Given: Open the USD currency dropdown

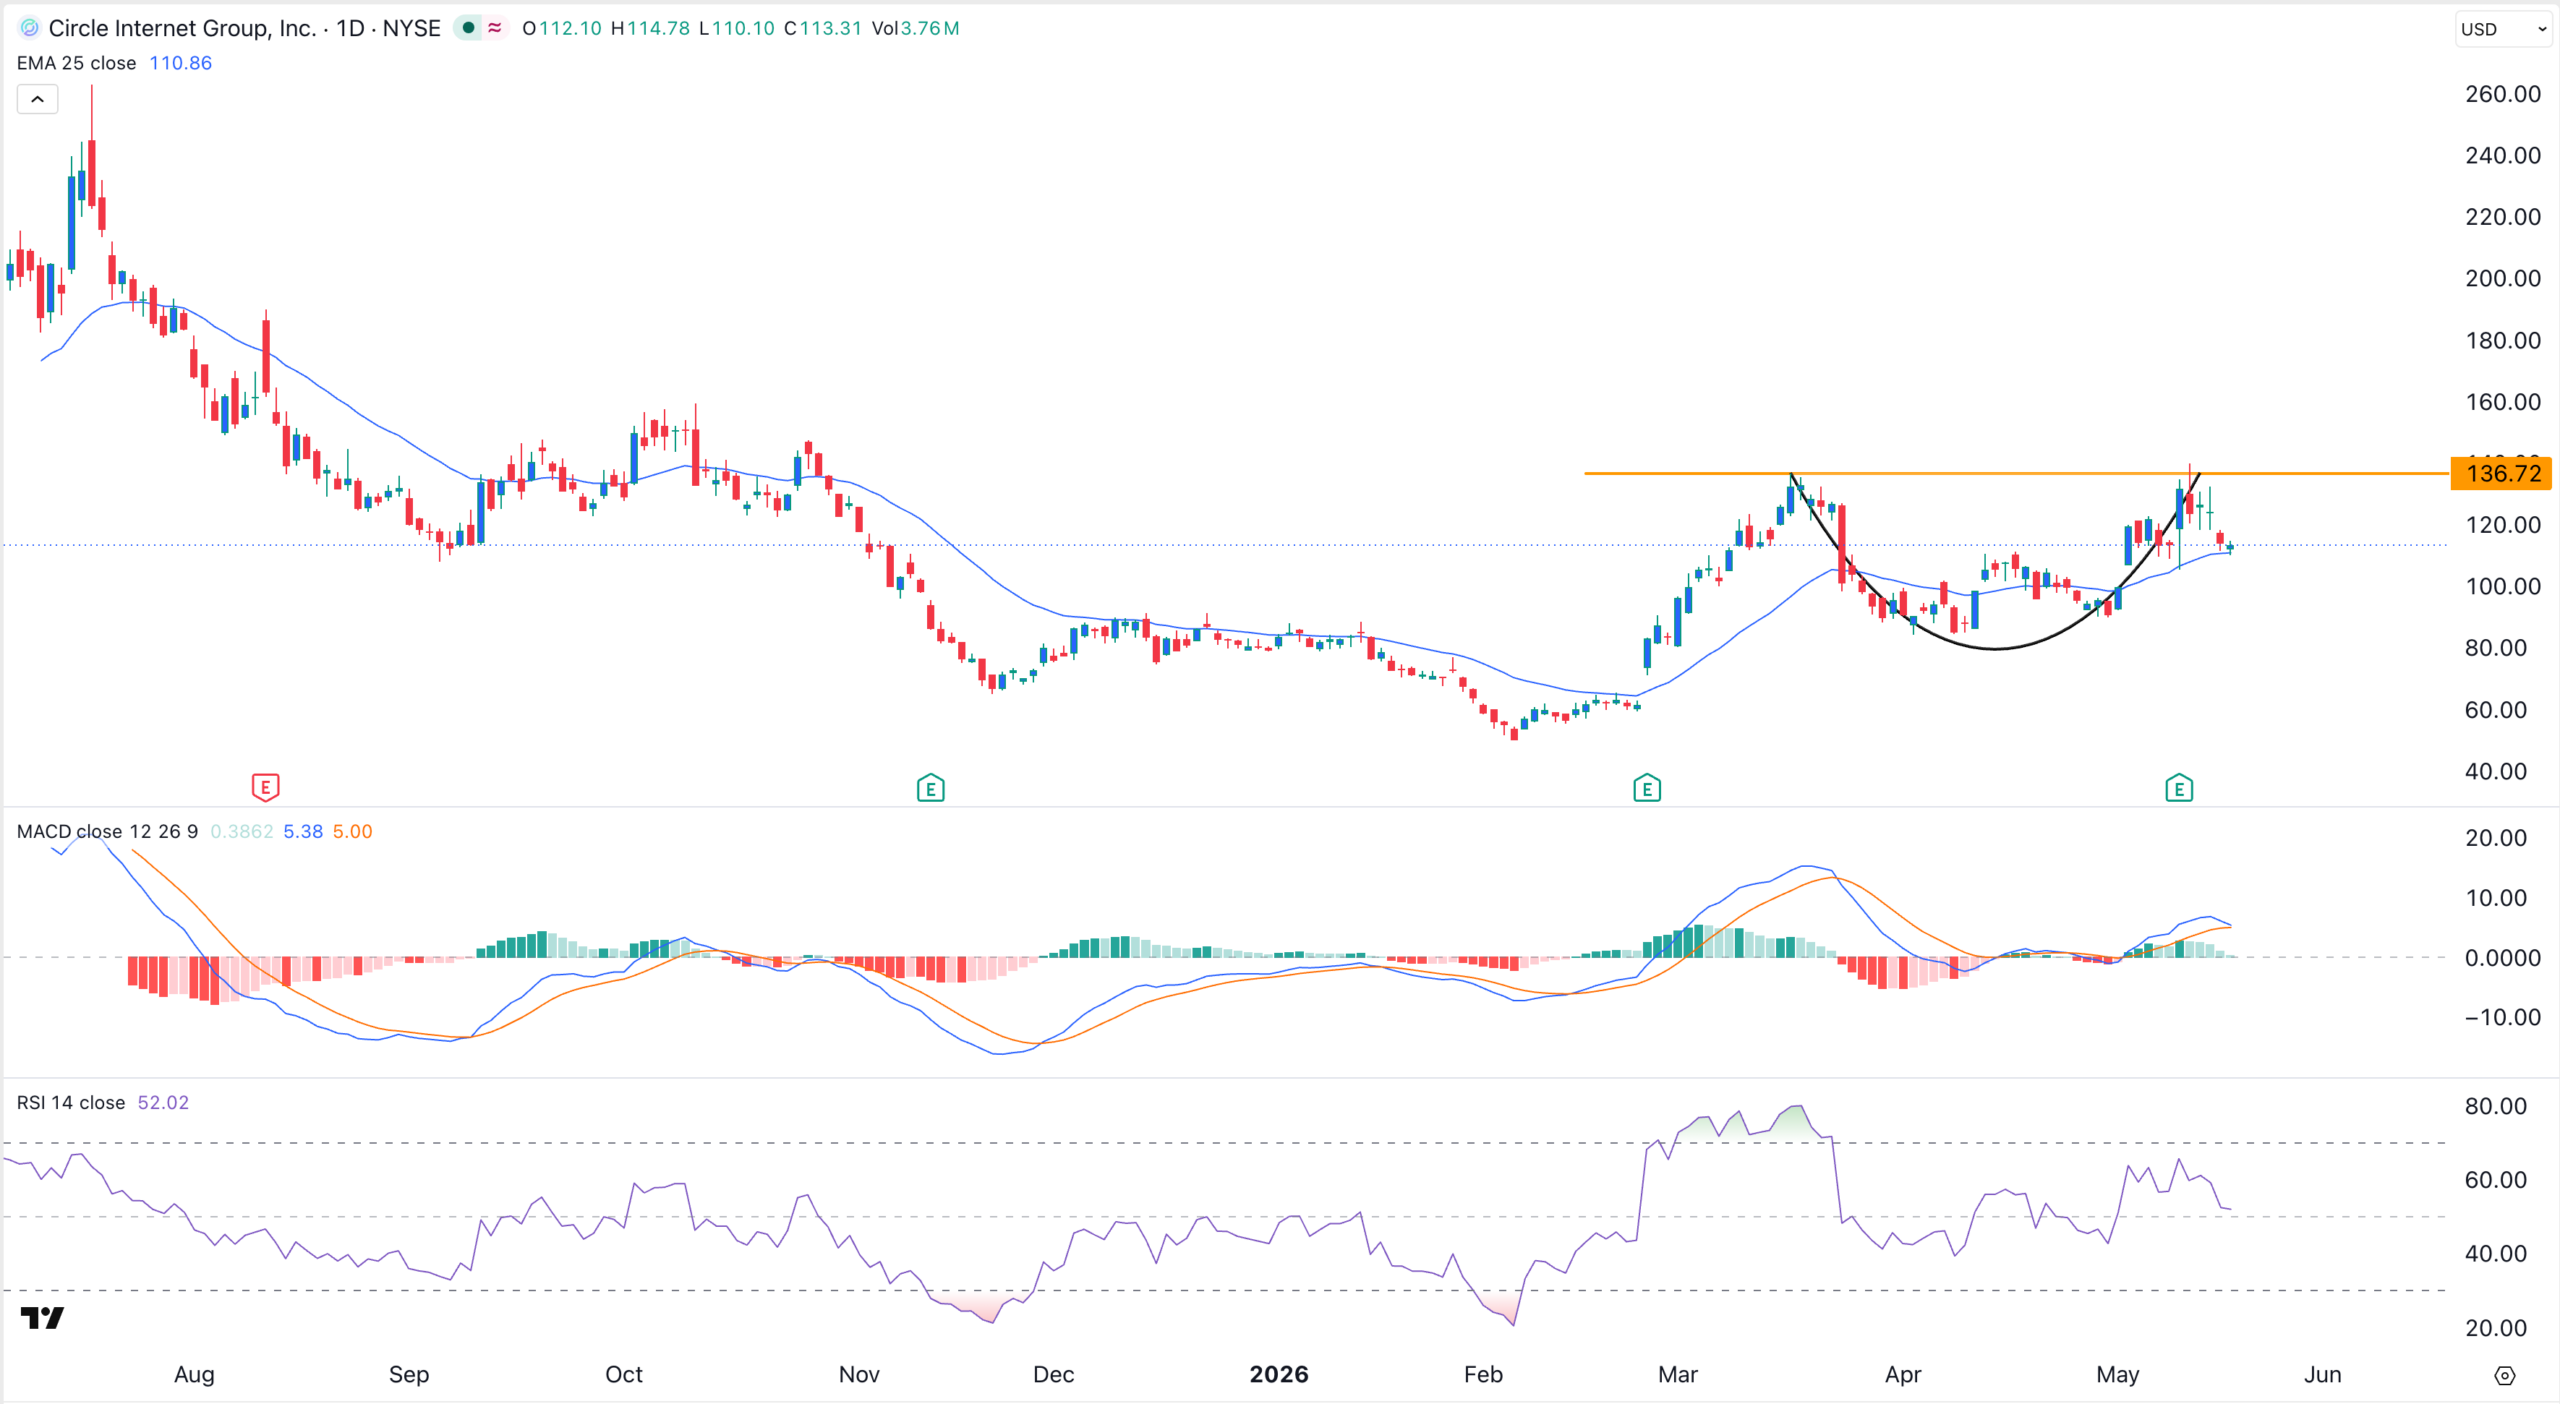Looking at the screenshot, I should point(2504,29).
